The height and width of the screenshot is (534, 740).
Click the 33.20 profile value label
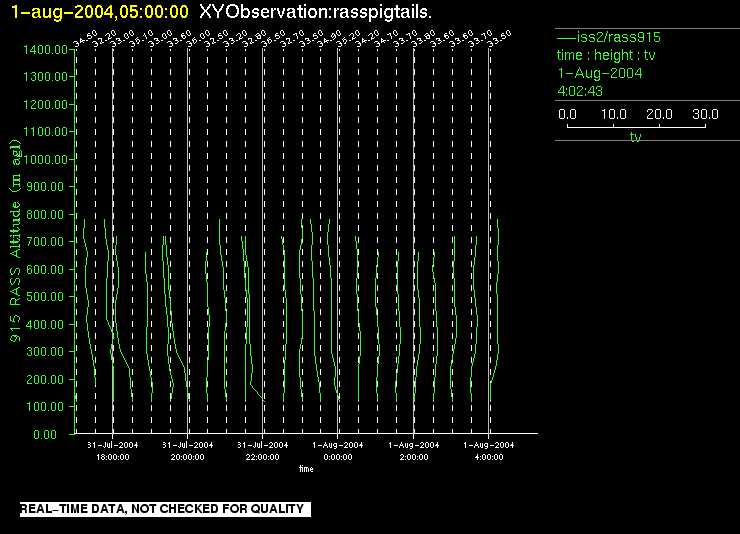point(235,39)
